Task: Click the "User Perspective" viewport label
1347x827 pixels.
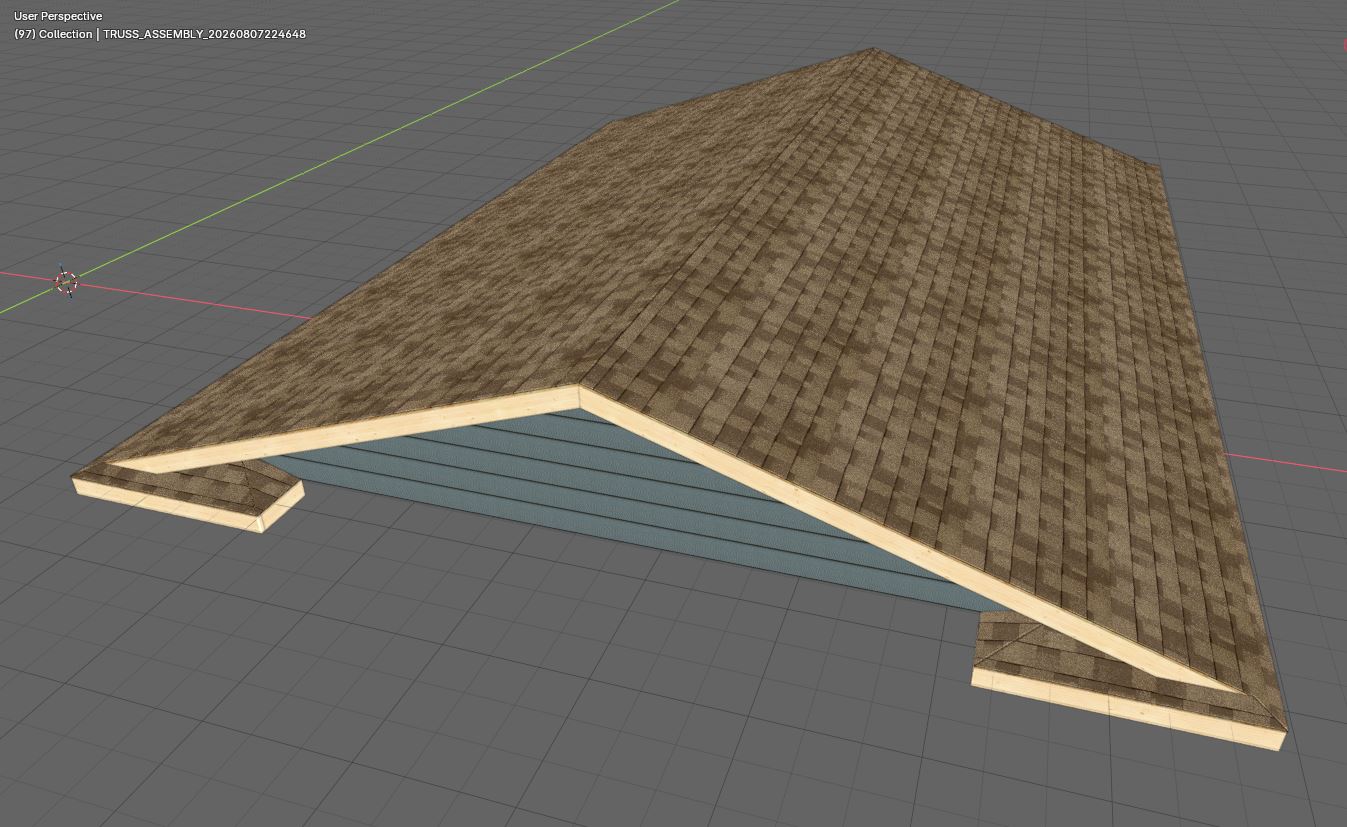Action: (x=58, y=16)
